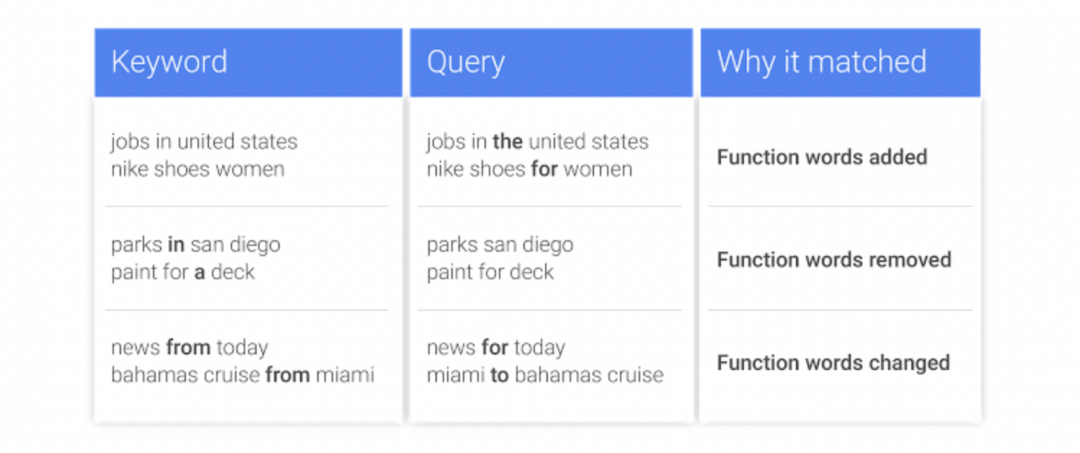Viewport: 1080px width, 453px height.
Task: Click the Keyword column header
Action: pos(169,62)
